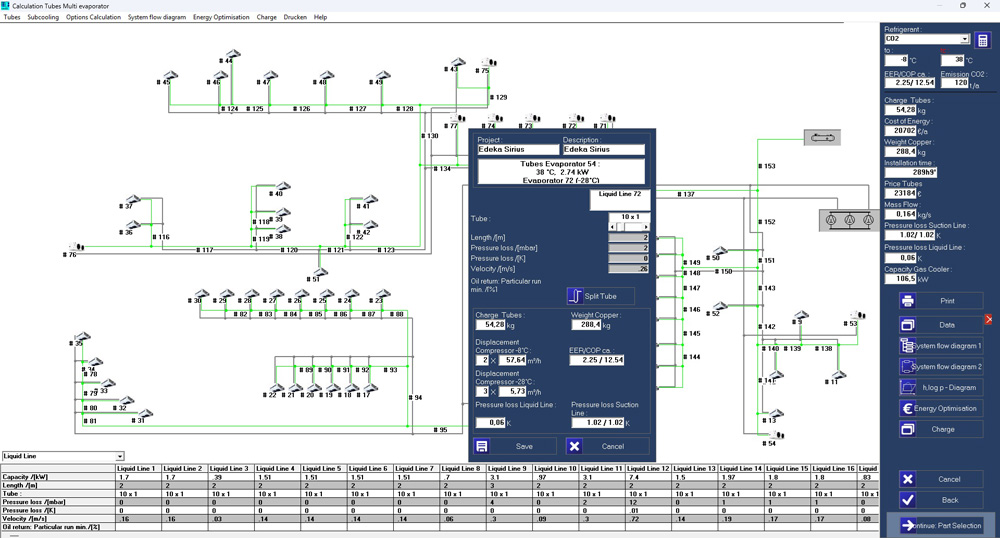Open the Energy Optimisation menu
This screenshot has height=538, width=1000.
click(221, 17)
